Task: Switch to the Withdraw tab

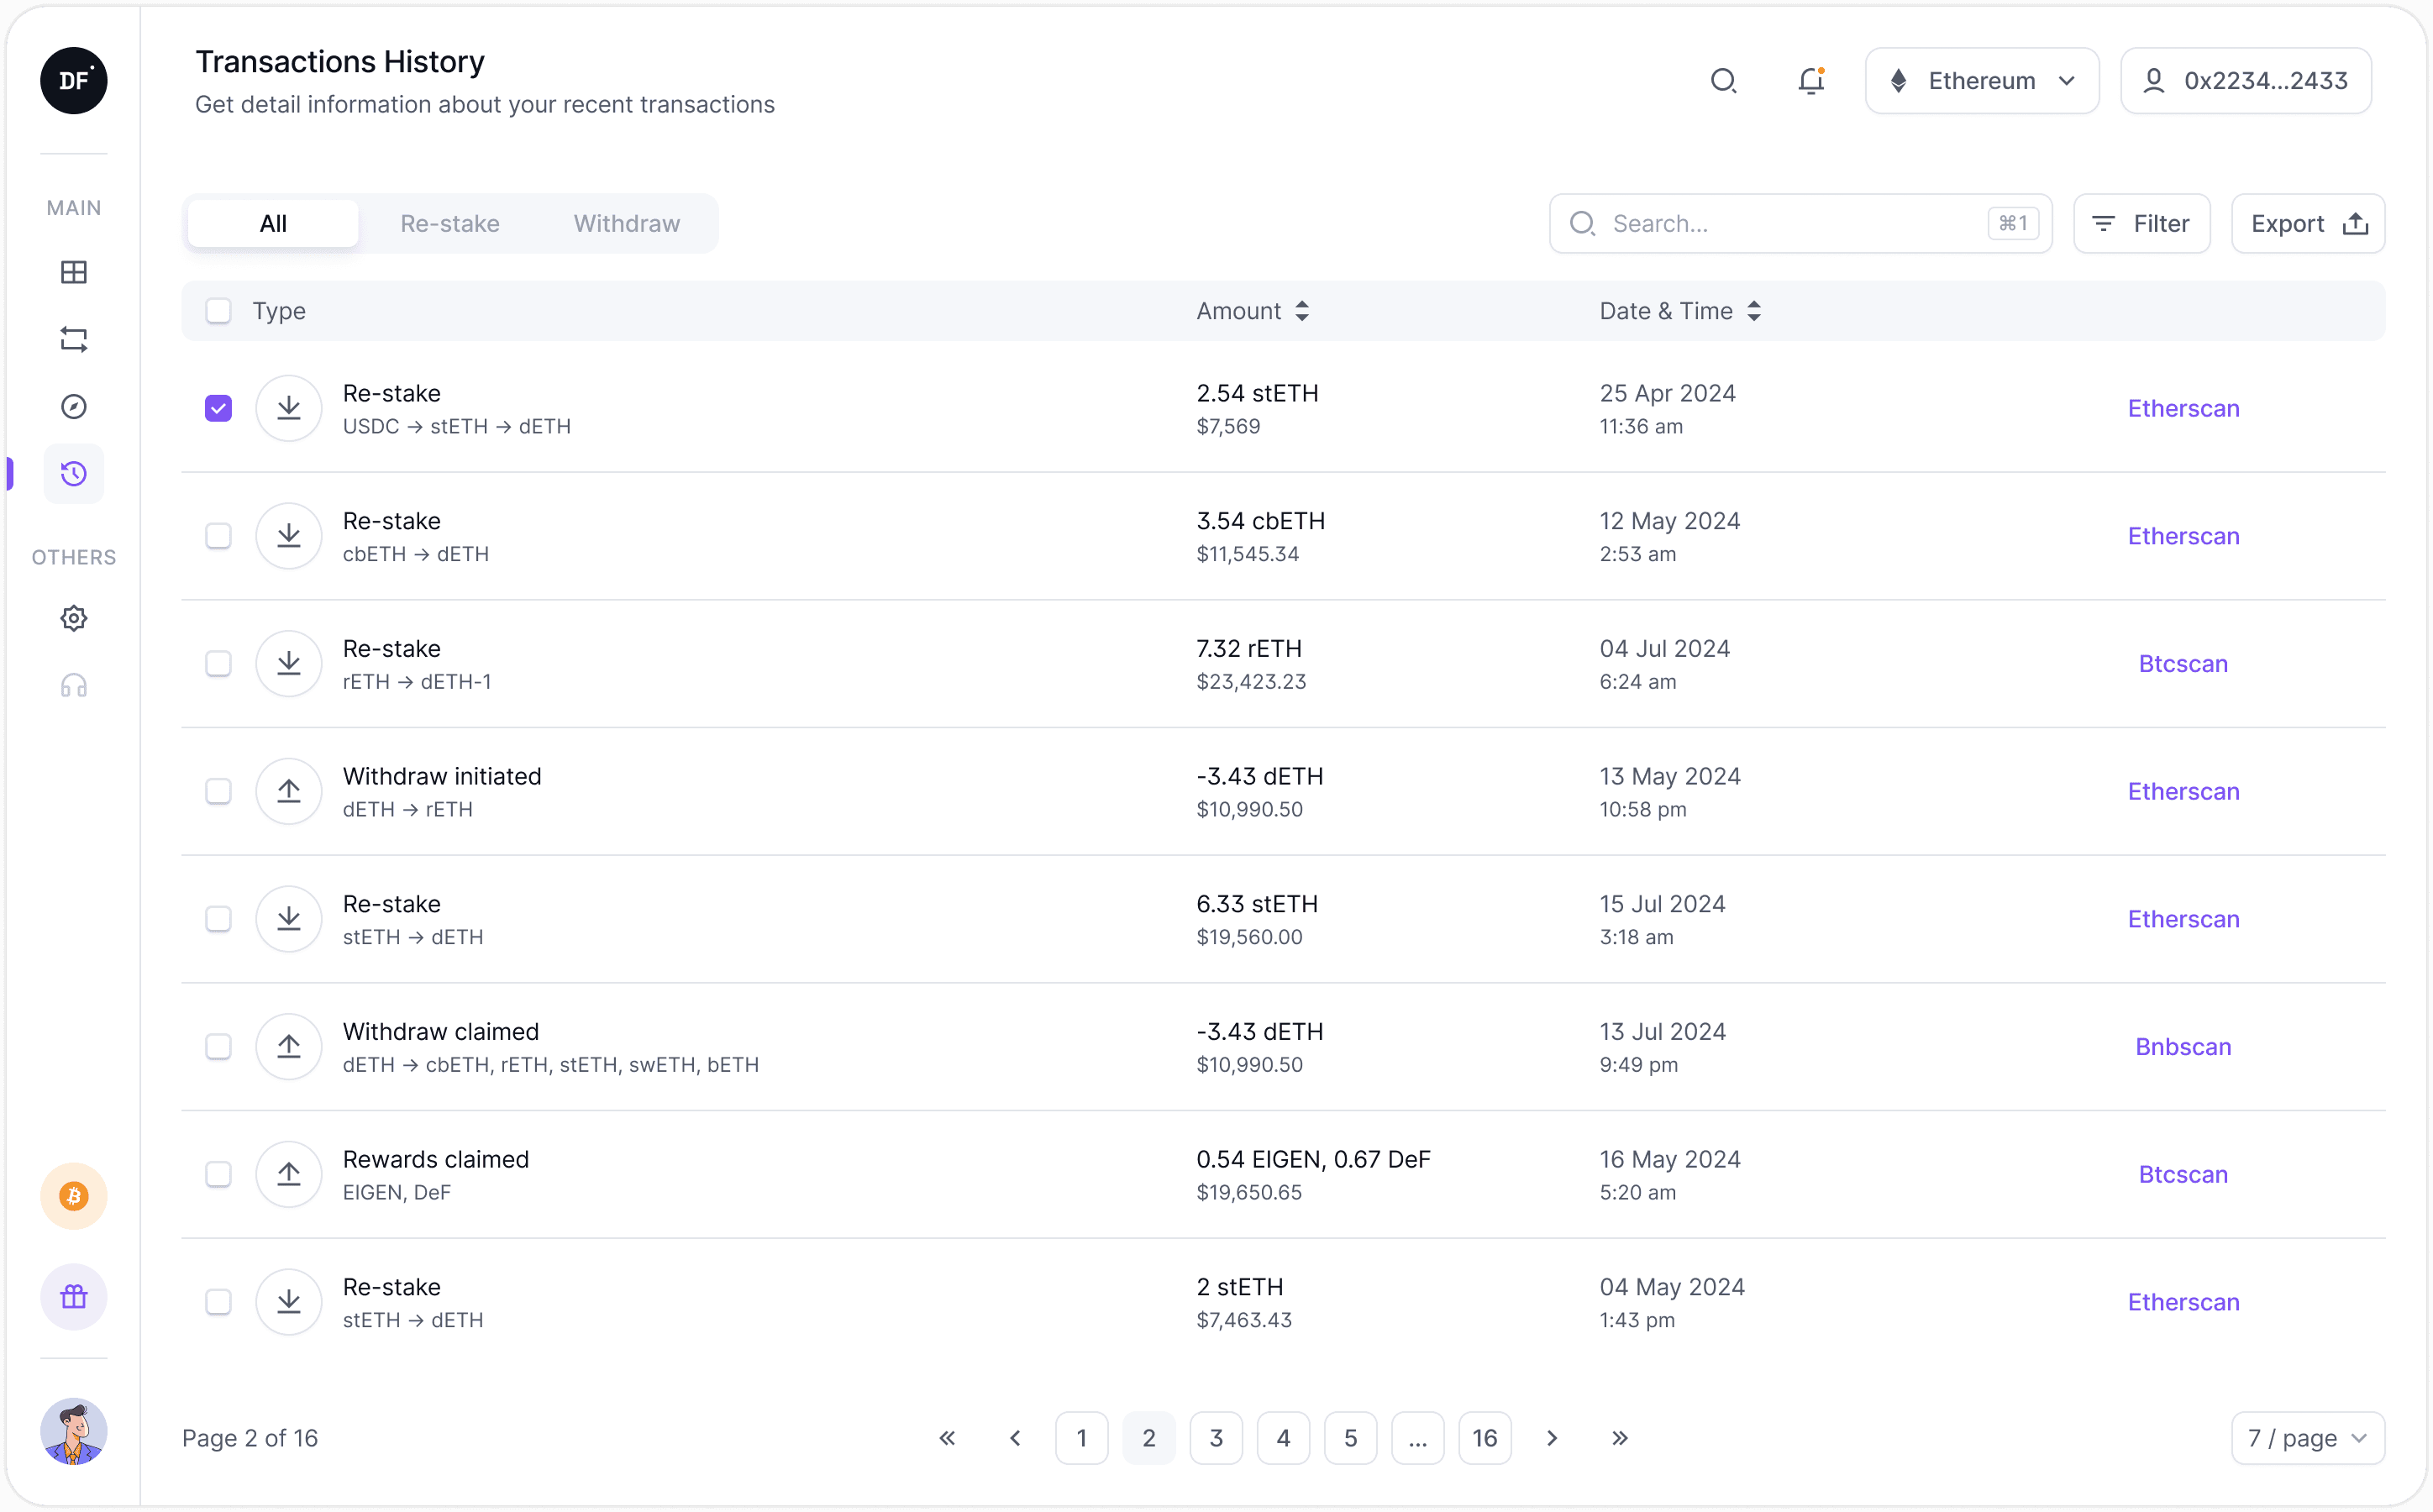Action: [626, 224]
